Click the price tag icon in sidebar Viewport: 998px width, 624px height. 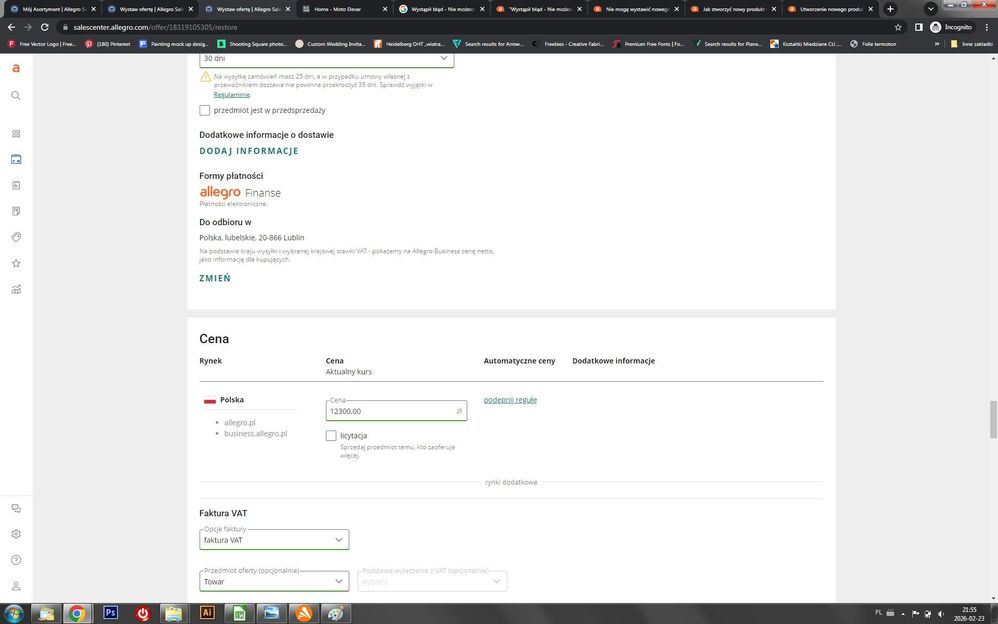point(15,238)
